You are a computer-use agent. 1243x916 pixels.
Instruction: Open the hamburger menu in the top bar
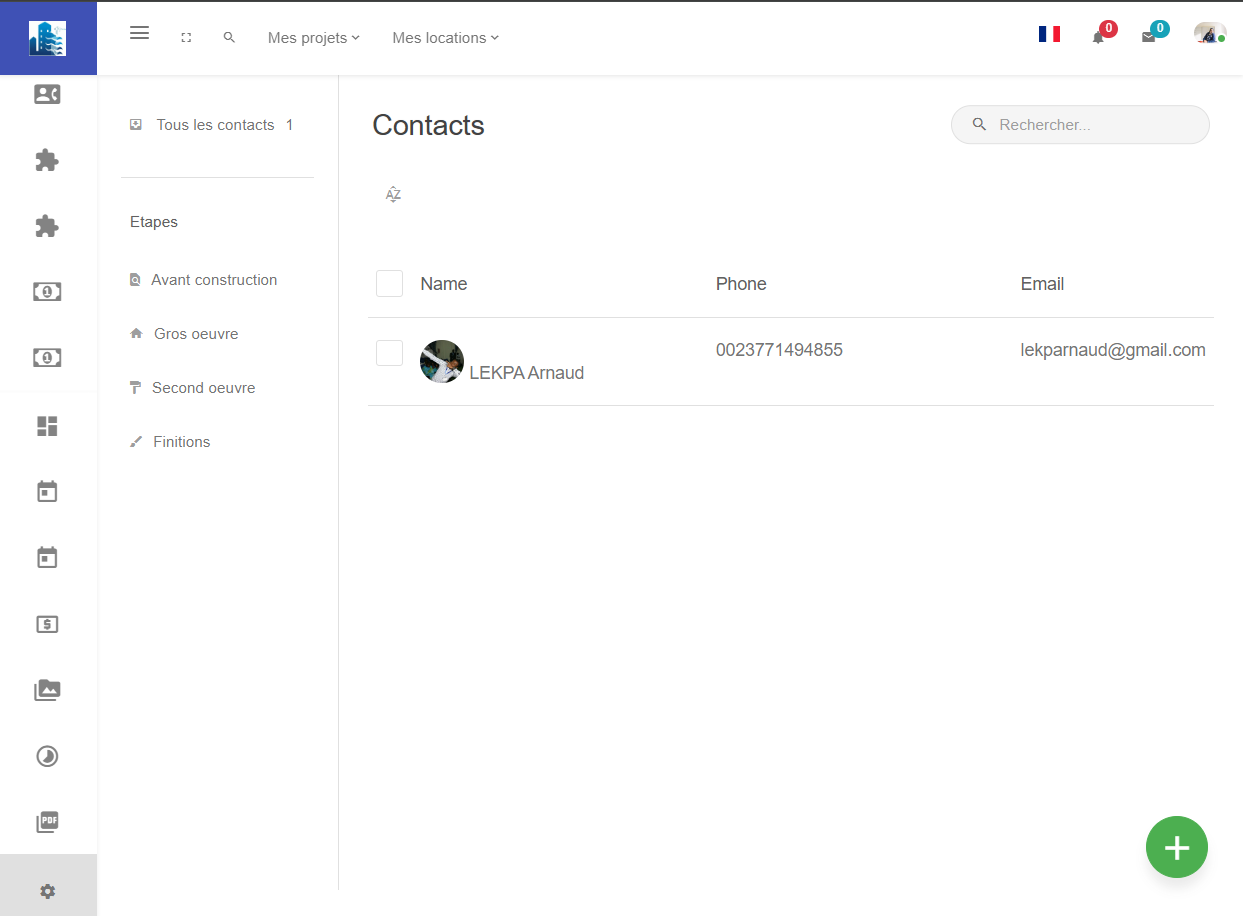[x=140, y=33]
